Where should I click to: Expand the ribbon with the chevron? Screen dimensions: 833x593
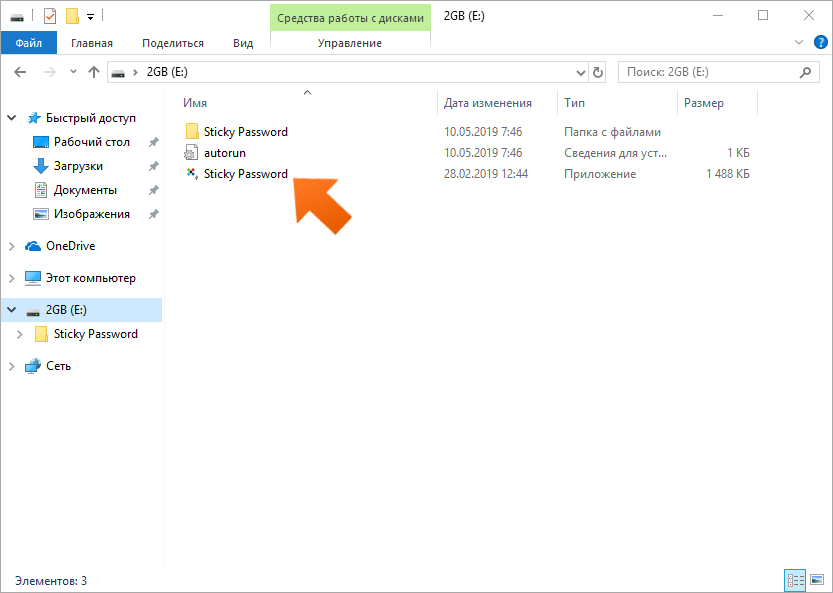click(x=798, y=43)
